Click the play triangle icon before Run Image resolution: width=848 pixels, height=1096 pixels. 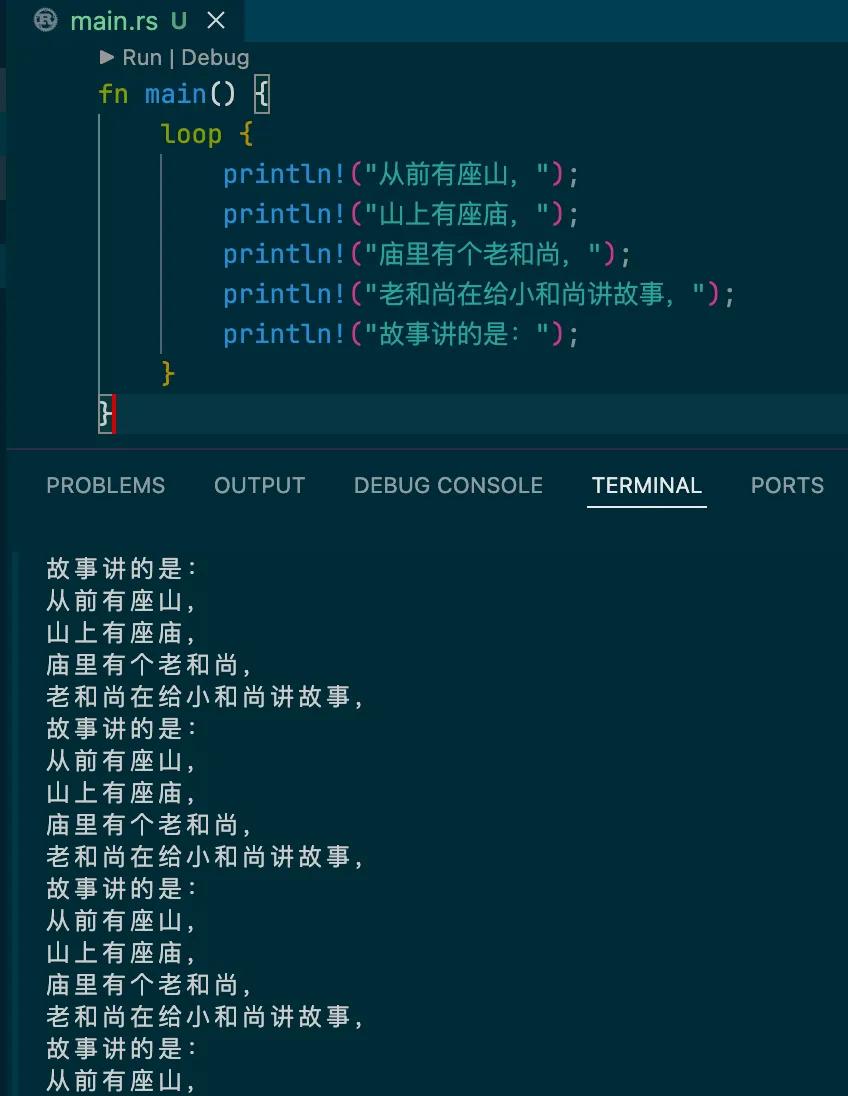(x=107, y=57)
